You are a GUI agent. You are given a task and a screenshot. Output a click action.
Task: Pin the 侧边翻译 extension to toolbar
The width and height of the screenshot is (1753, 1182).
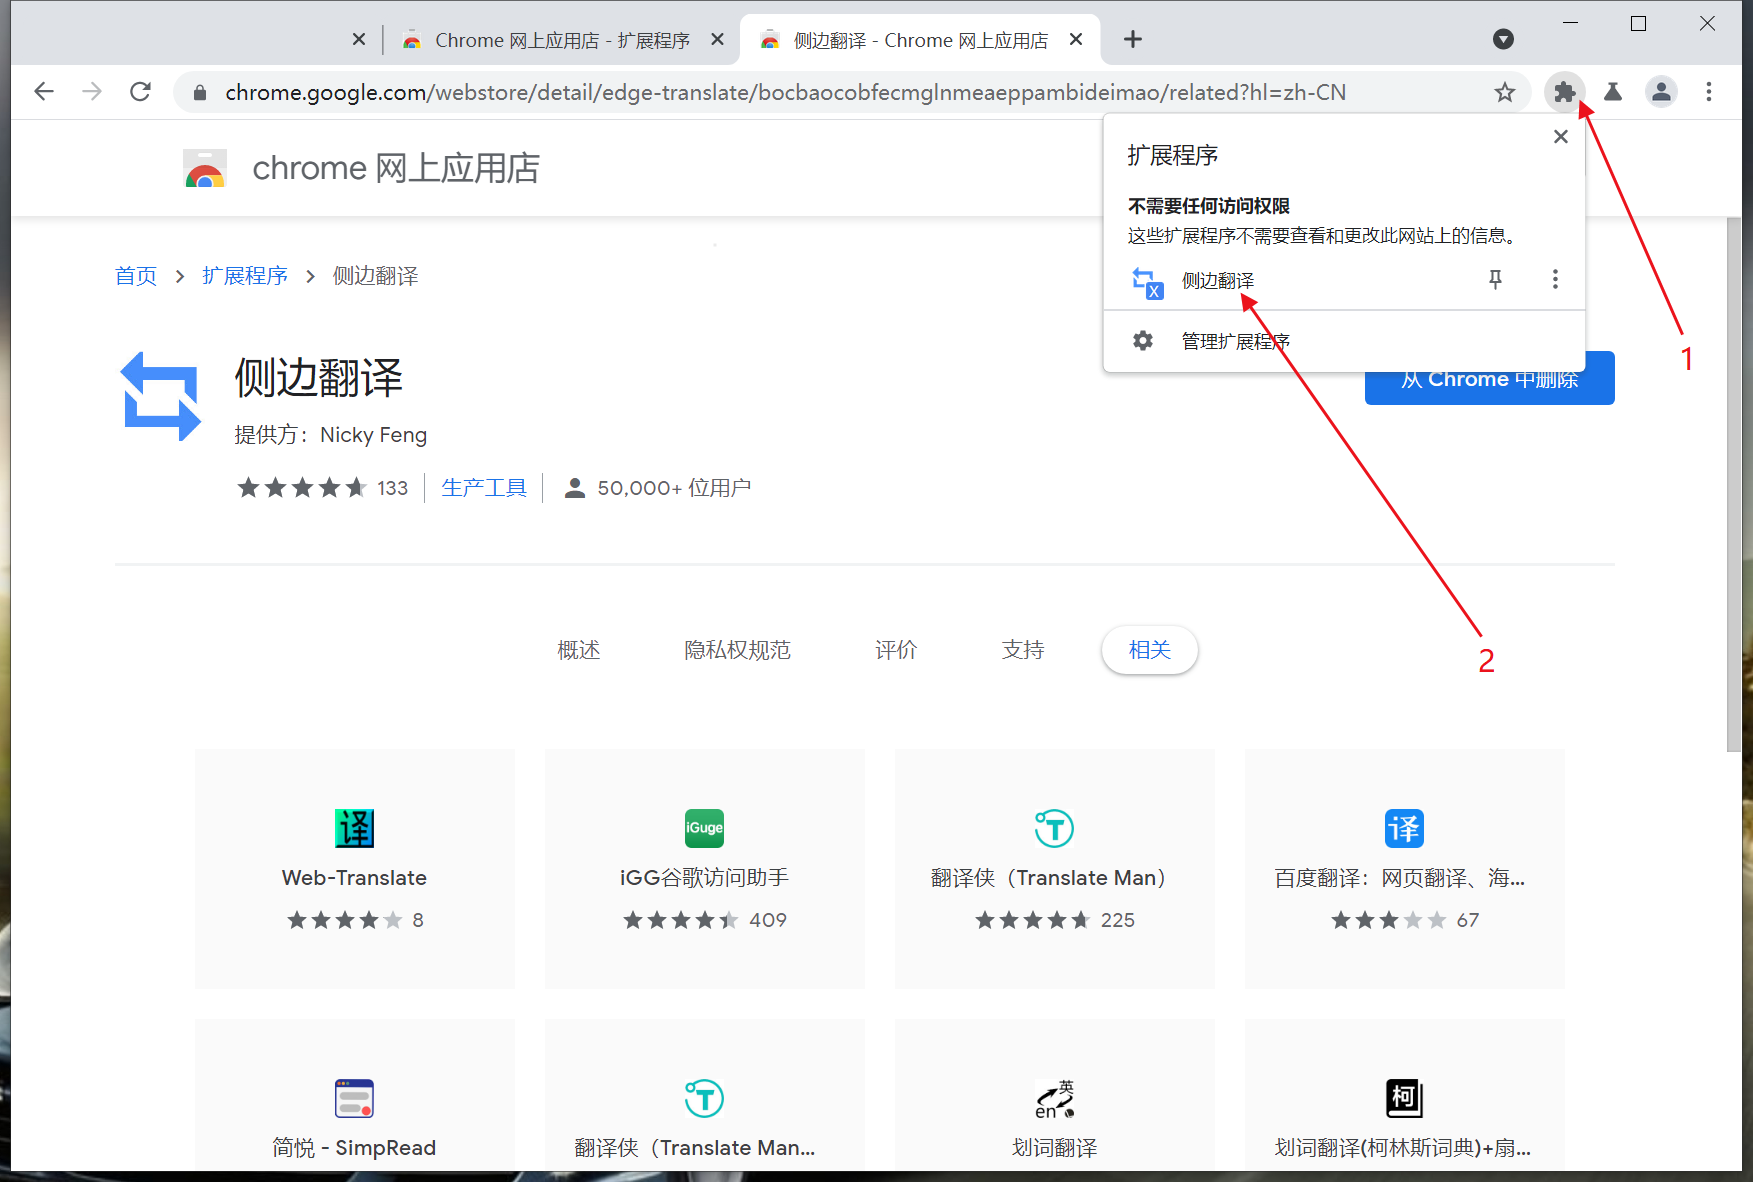pos(1495,280)
